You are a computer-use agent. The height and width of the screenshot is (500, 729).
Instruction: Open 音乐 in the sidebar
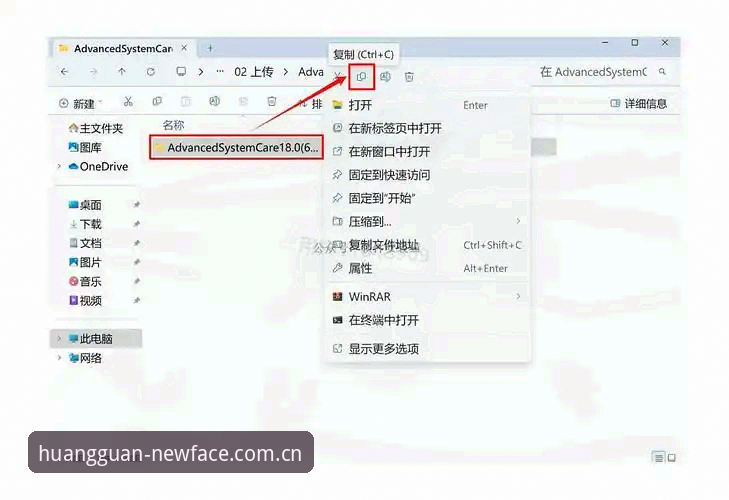tap(85, 281)
